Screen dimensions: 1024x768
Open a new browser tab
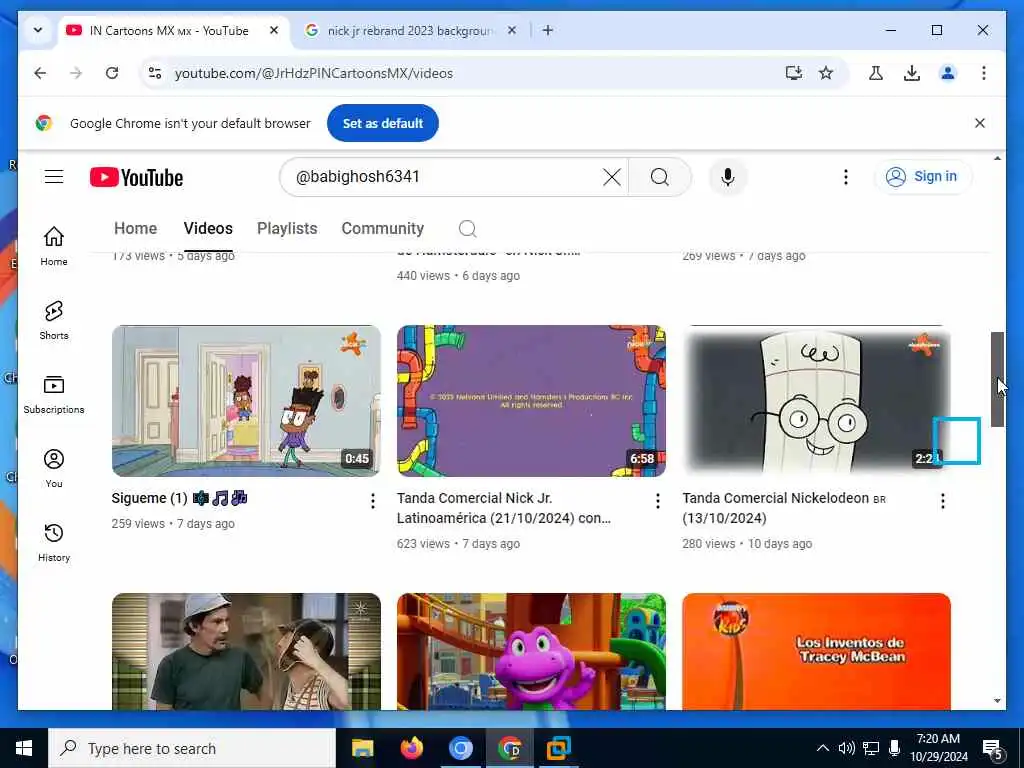[548, 30]
